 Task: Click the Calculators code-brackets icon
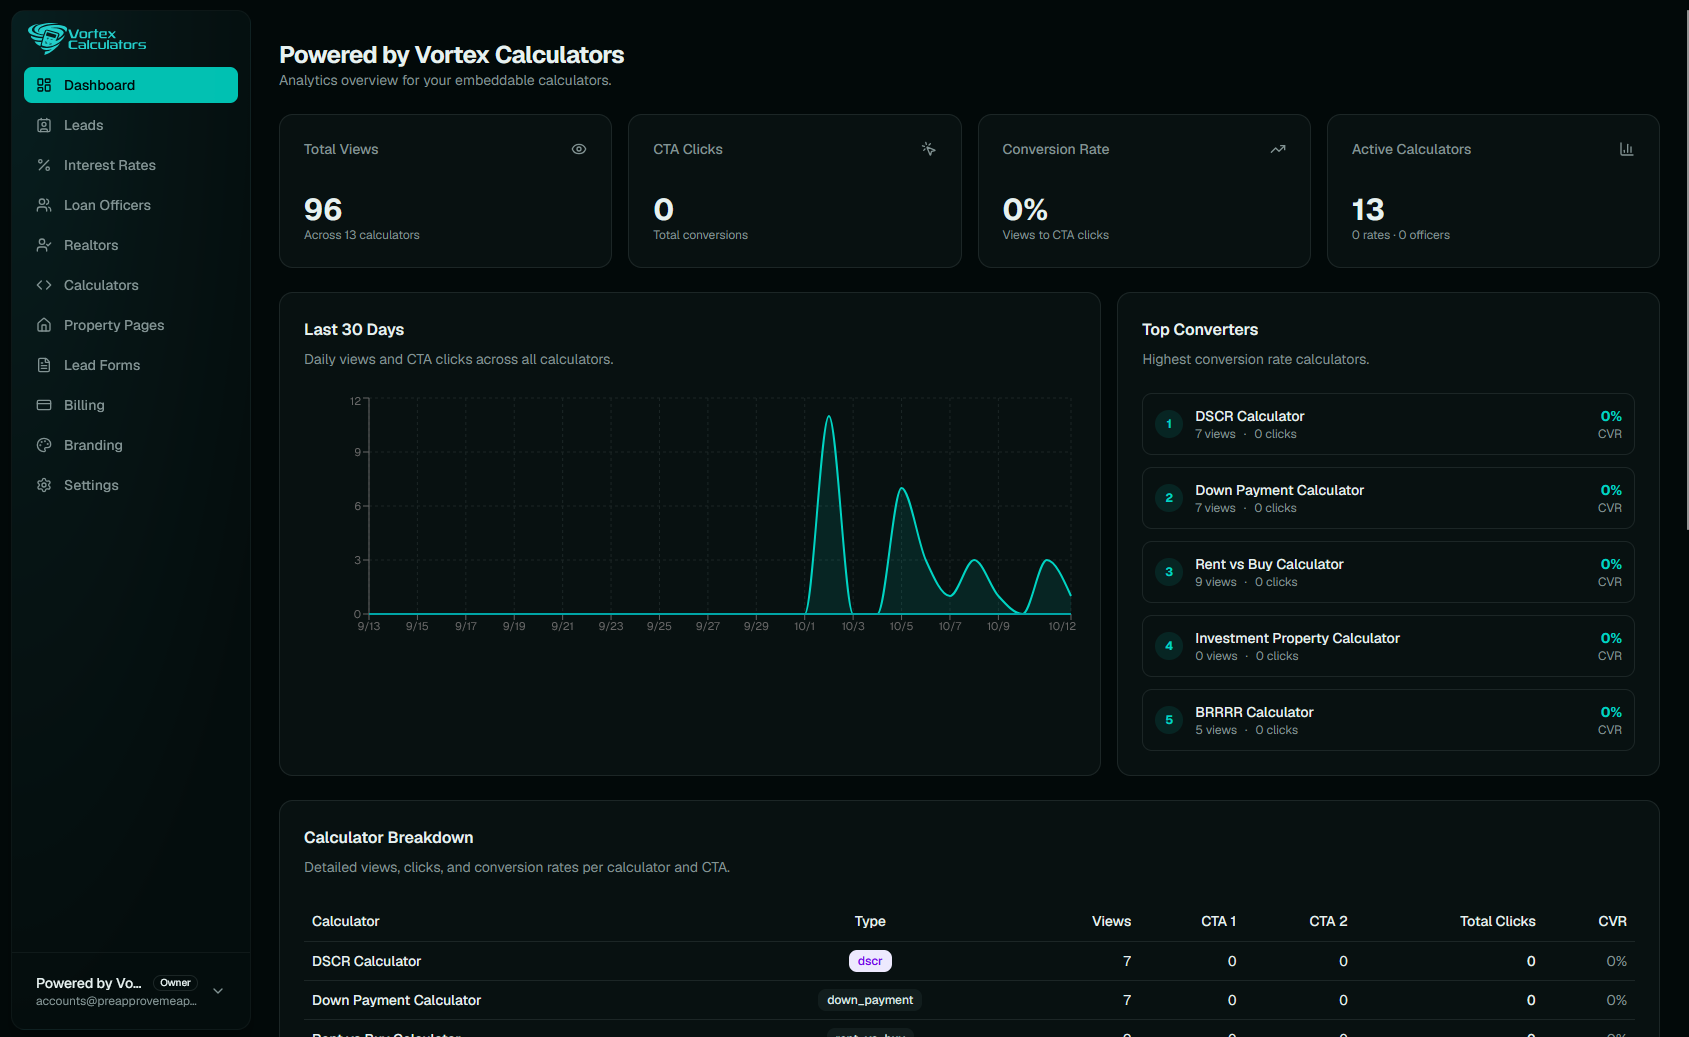pos(44,285)
